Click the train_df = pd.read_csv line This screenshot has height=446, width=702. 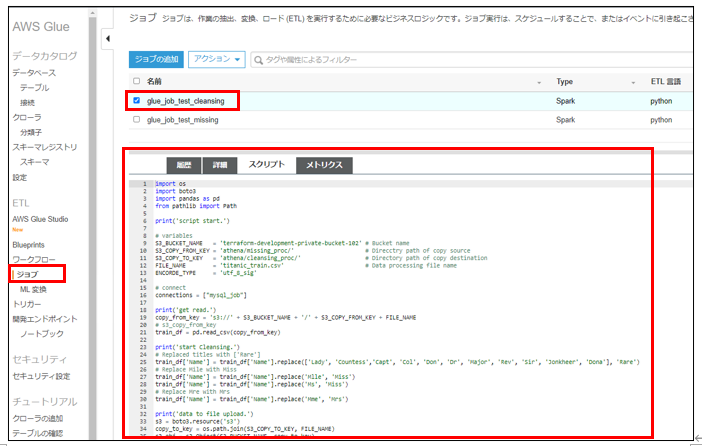tap(218, 332)
